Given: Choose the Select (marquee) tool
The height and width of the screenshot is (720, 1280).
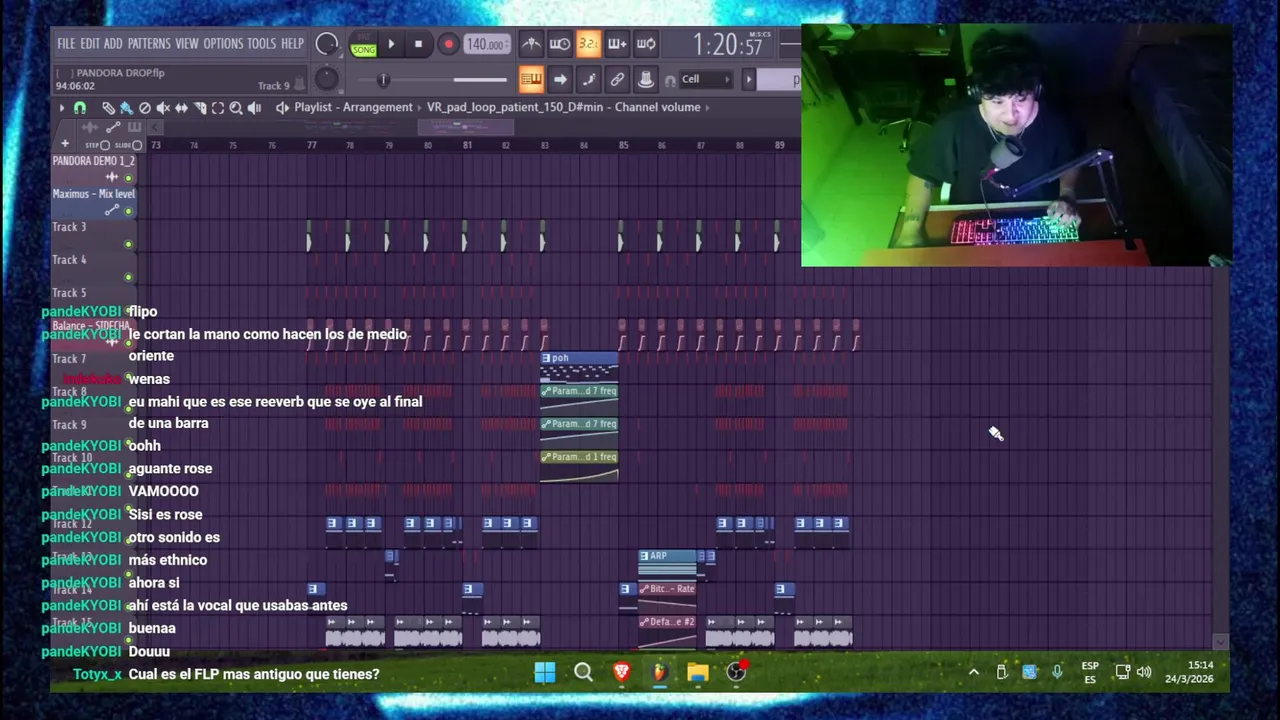Looking at the screenshot, I should coord(218,108).
